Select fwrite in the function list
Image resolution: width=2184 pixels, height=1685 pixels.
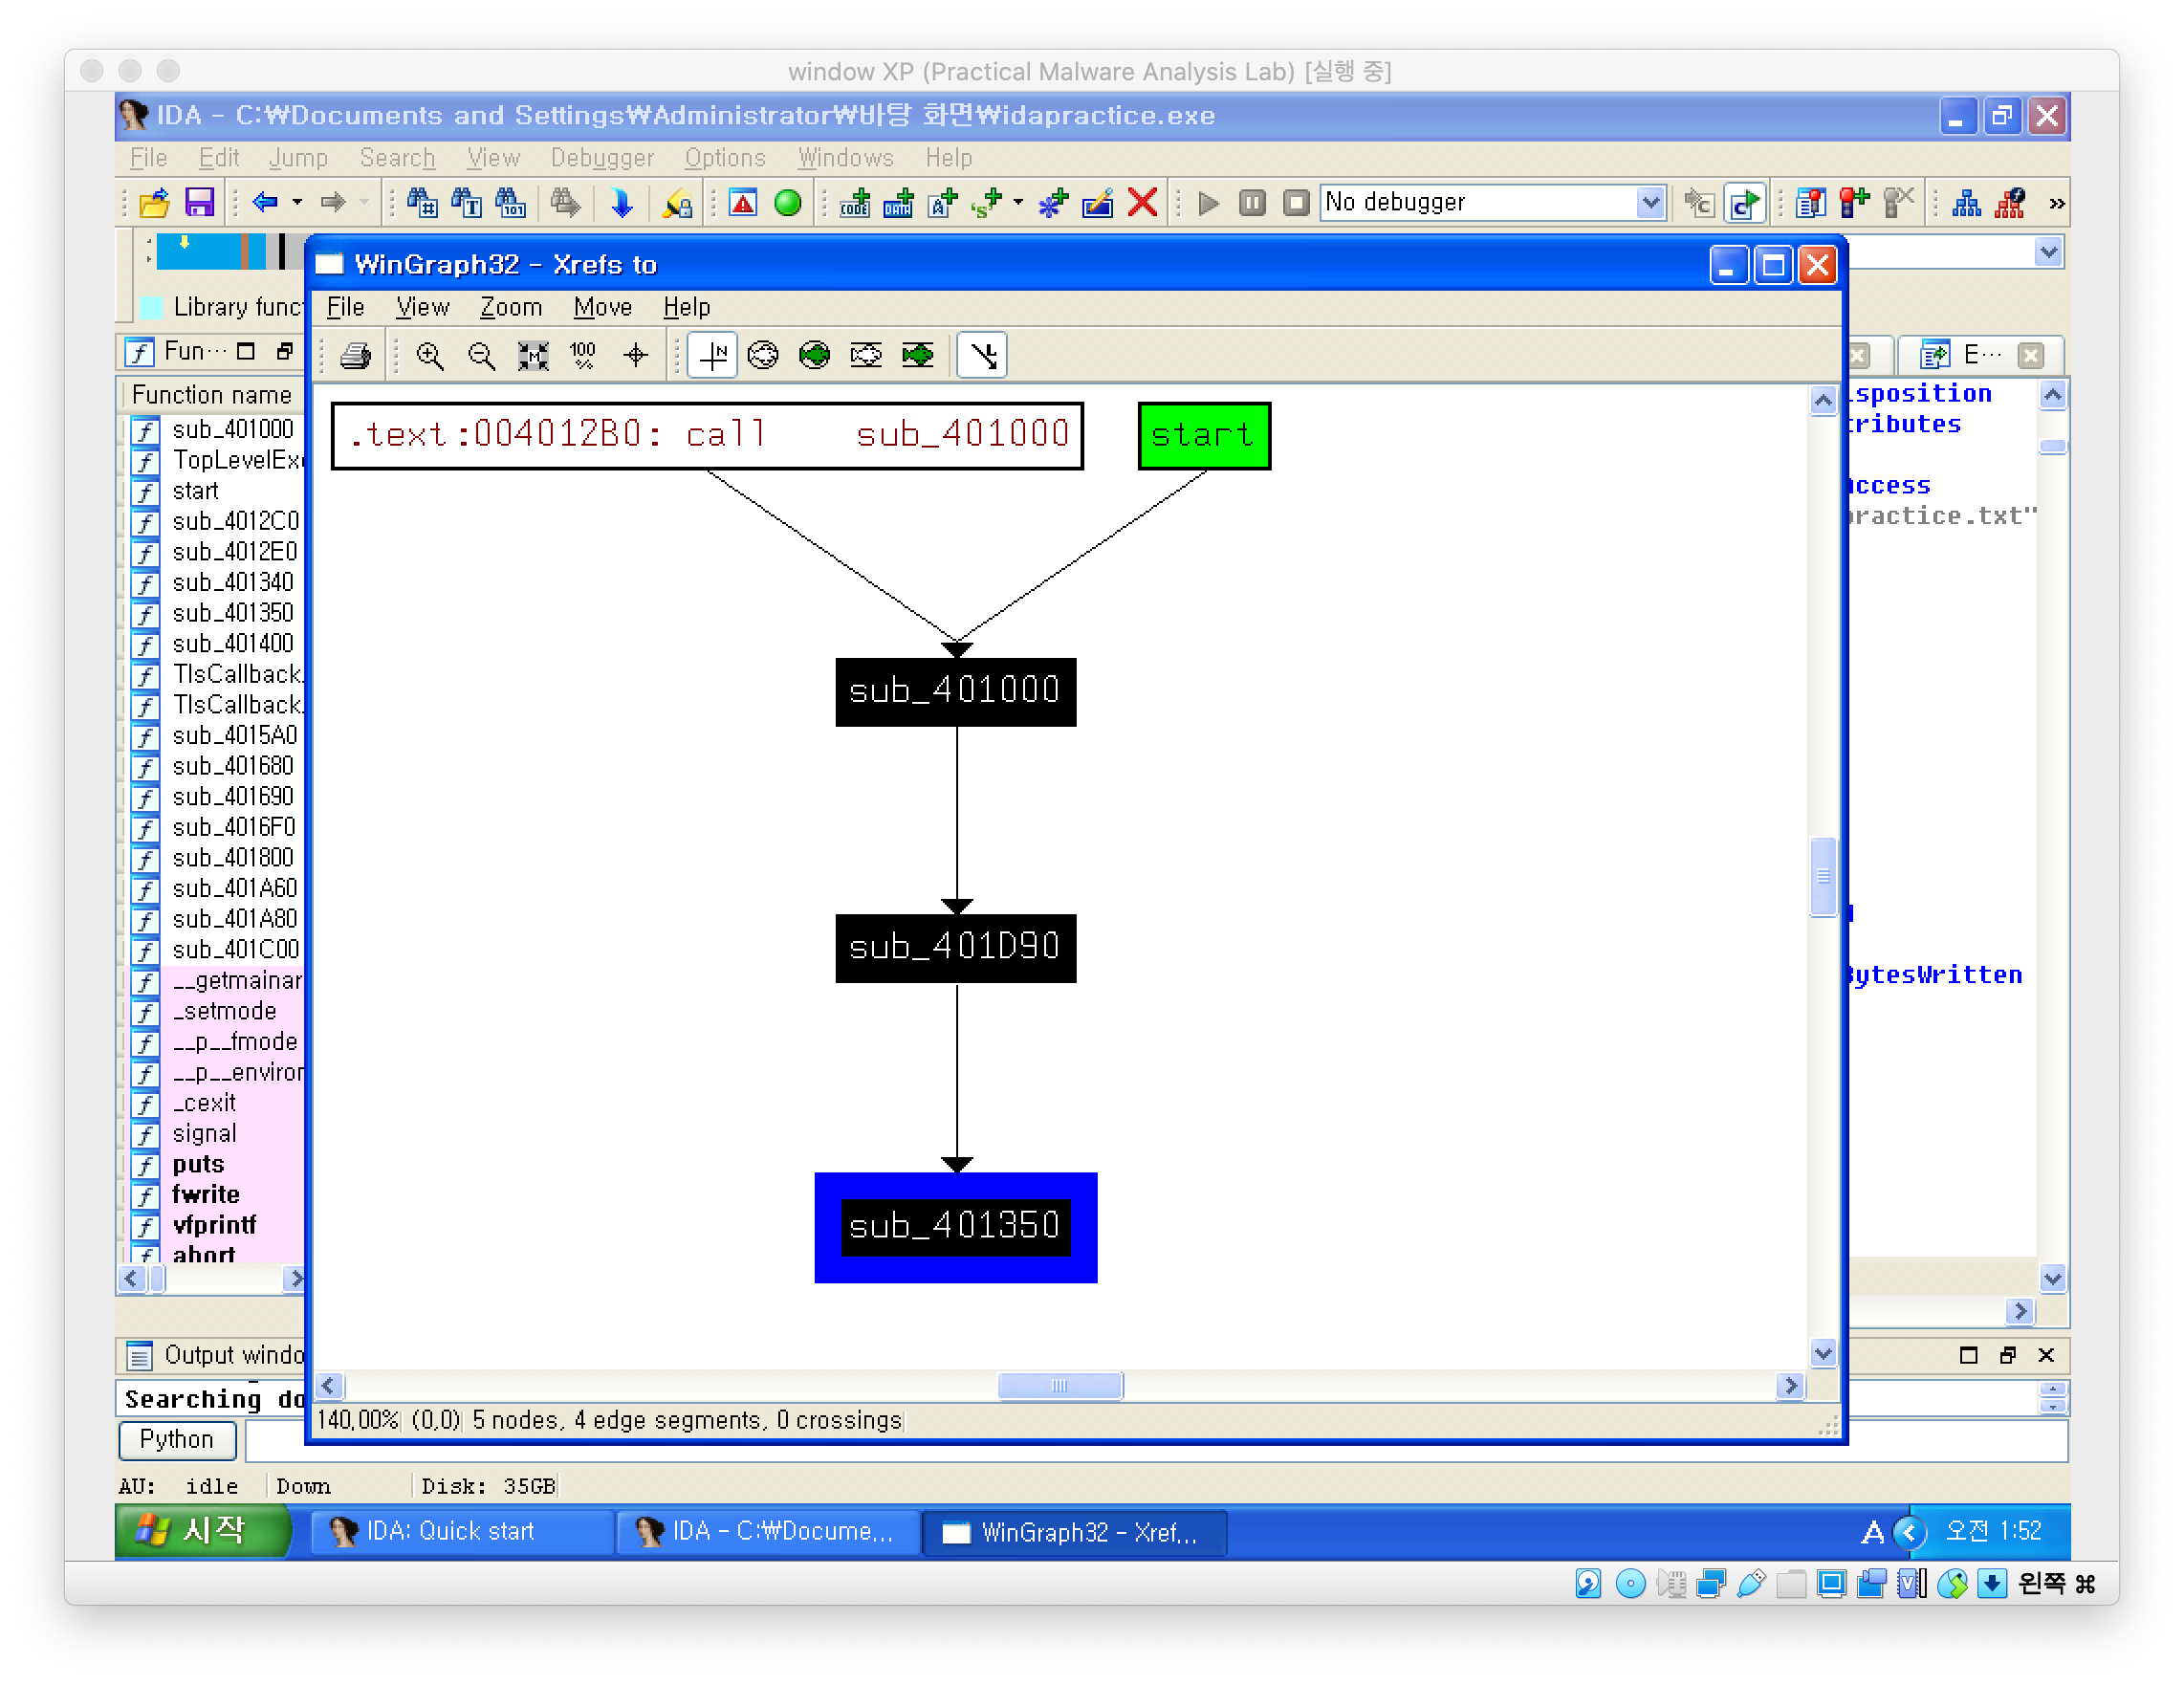coord(206,1195)
